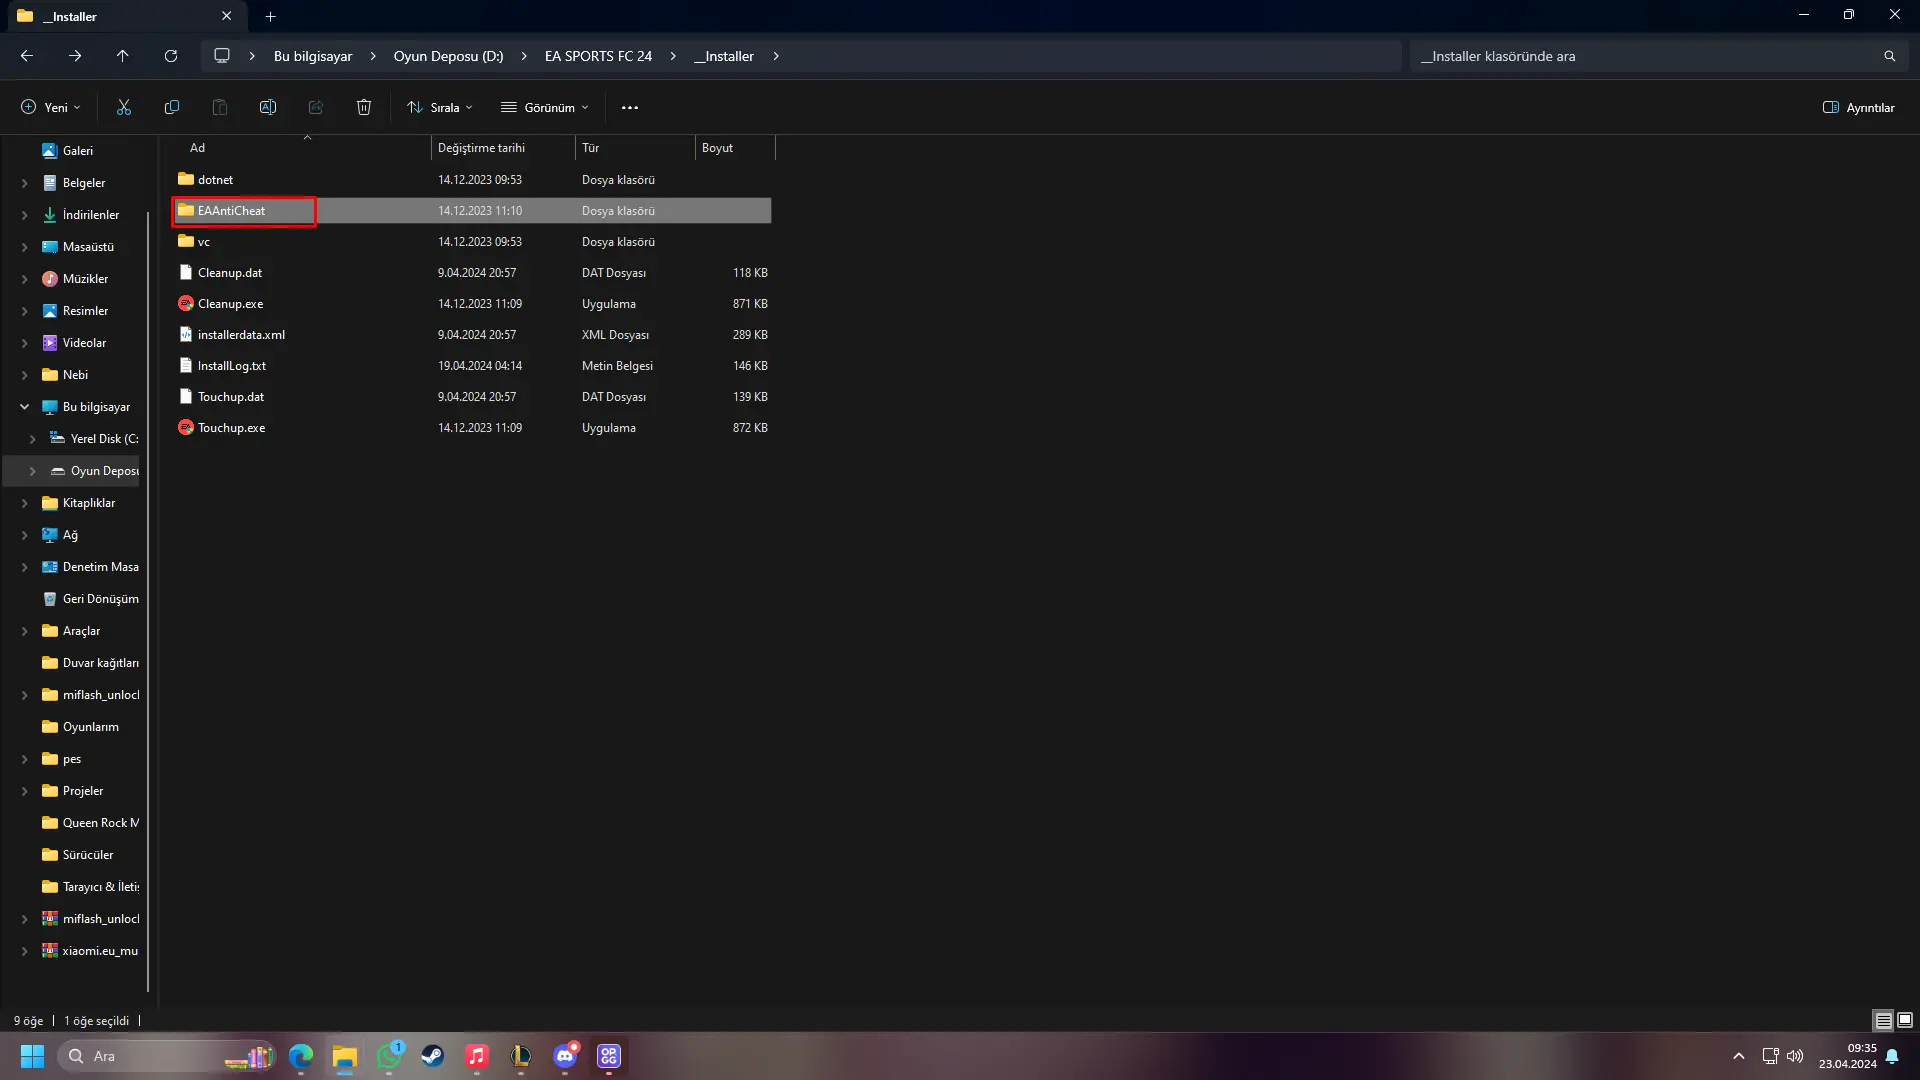This screenshot has width=1920, height=1080.
Task: Open Steam from the taskbar
Action: click(x=433, y=1056)
